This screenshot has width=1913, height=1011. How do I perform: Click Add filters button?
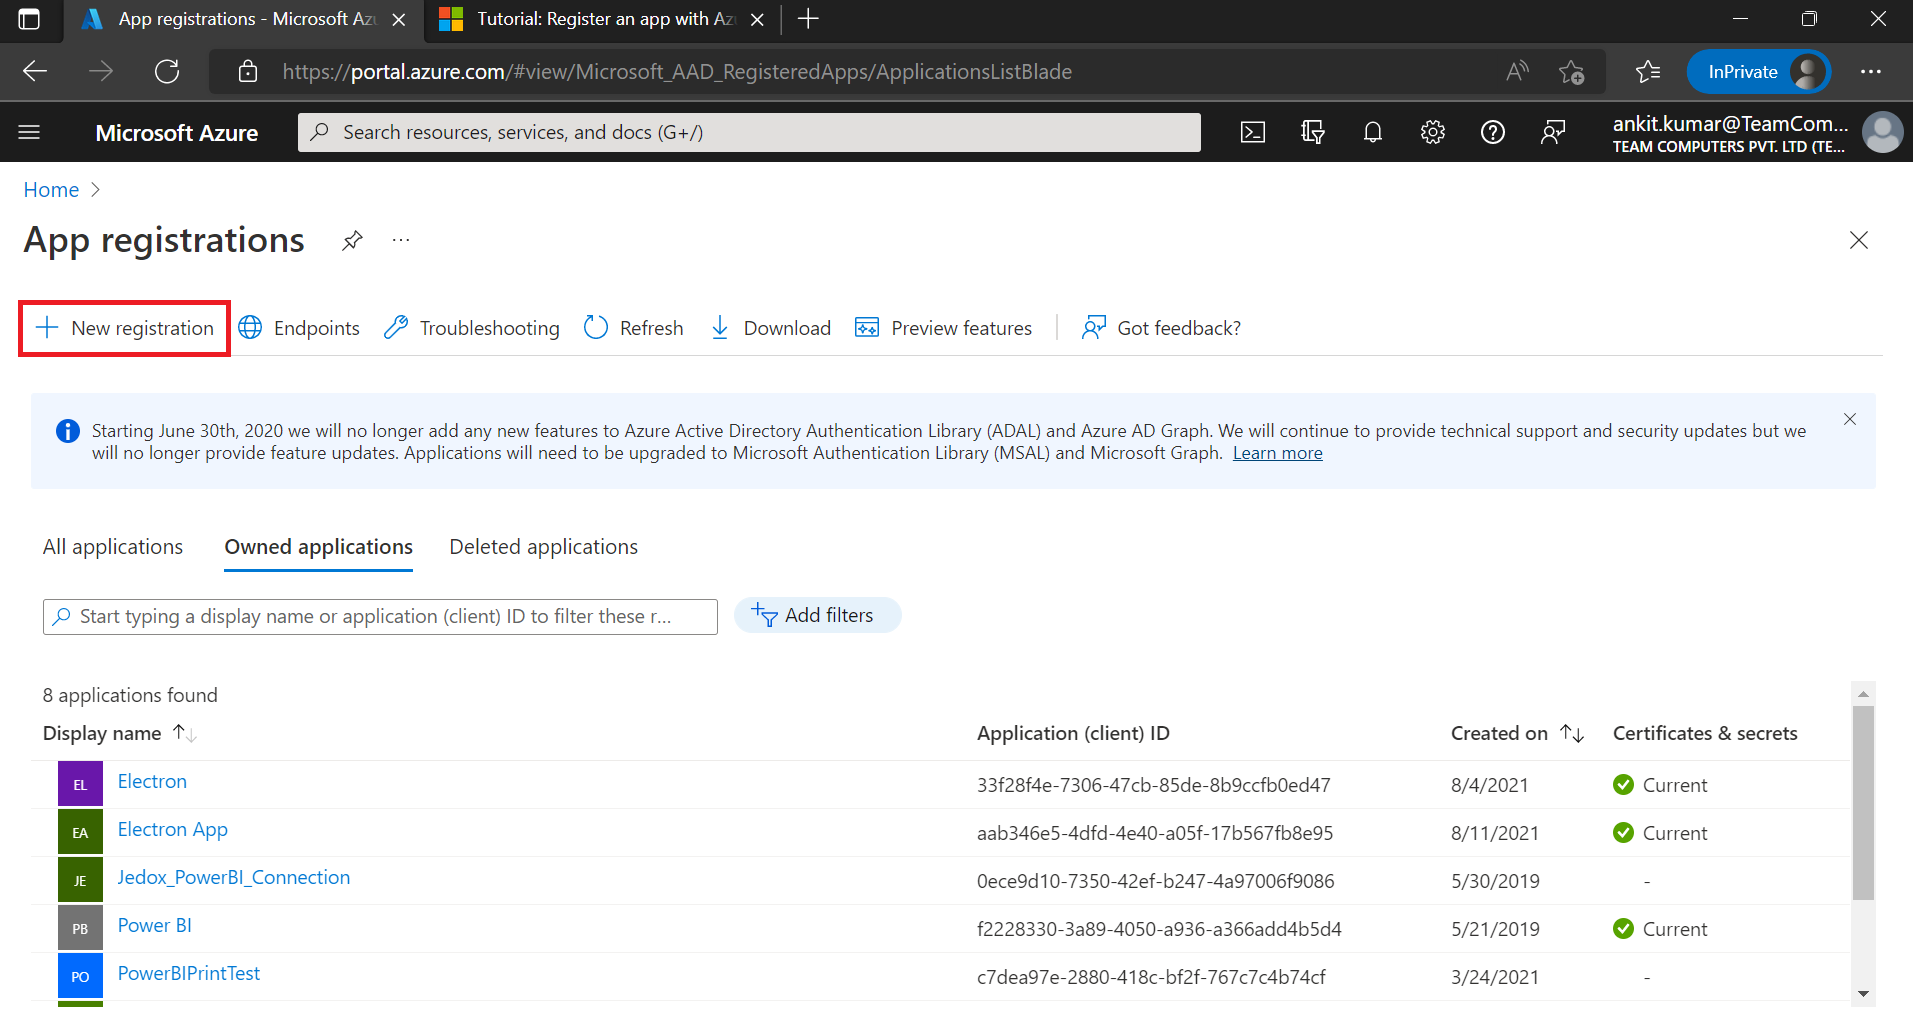click(x=817, y=615)
